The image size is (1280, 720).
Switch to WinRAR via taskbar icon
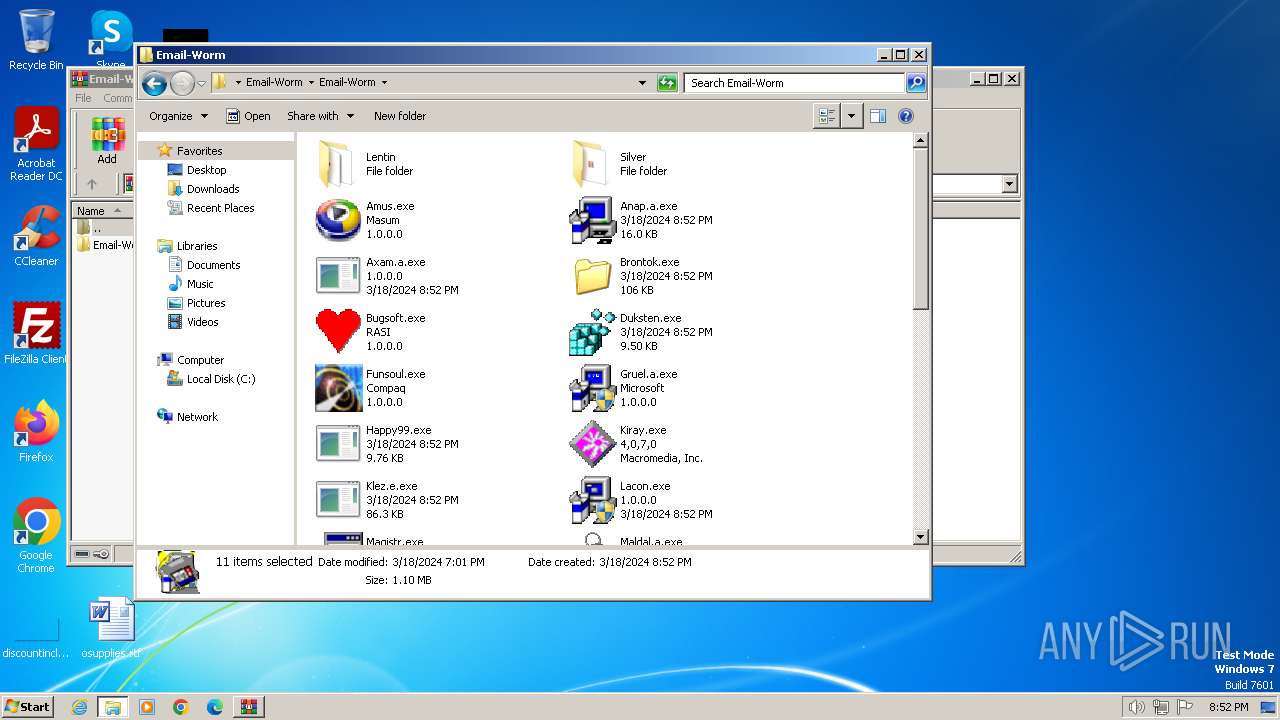tap(248, 707)
